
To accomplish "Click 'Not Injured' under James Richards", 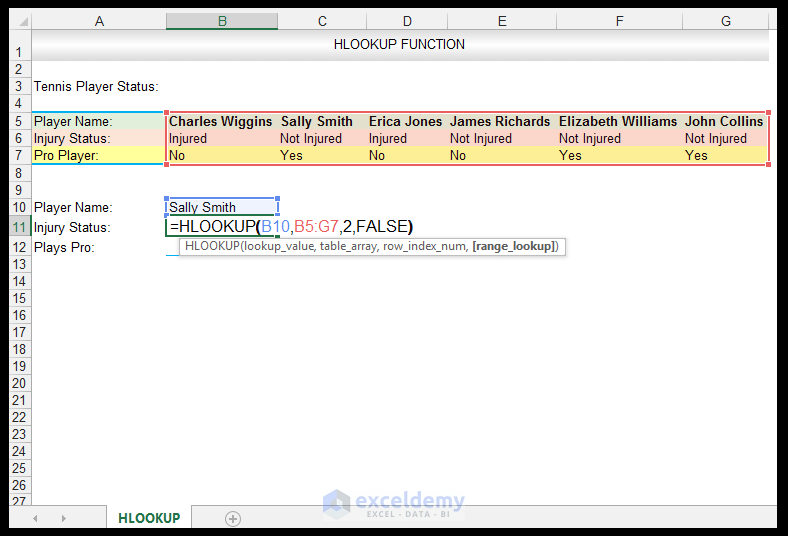I will (x=502, y=138).
